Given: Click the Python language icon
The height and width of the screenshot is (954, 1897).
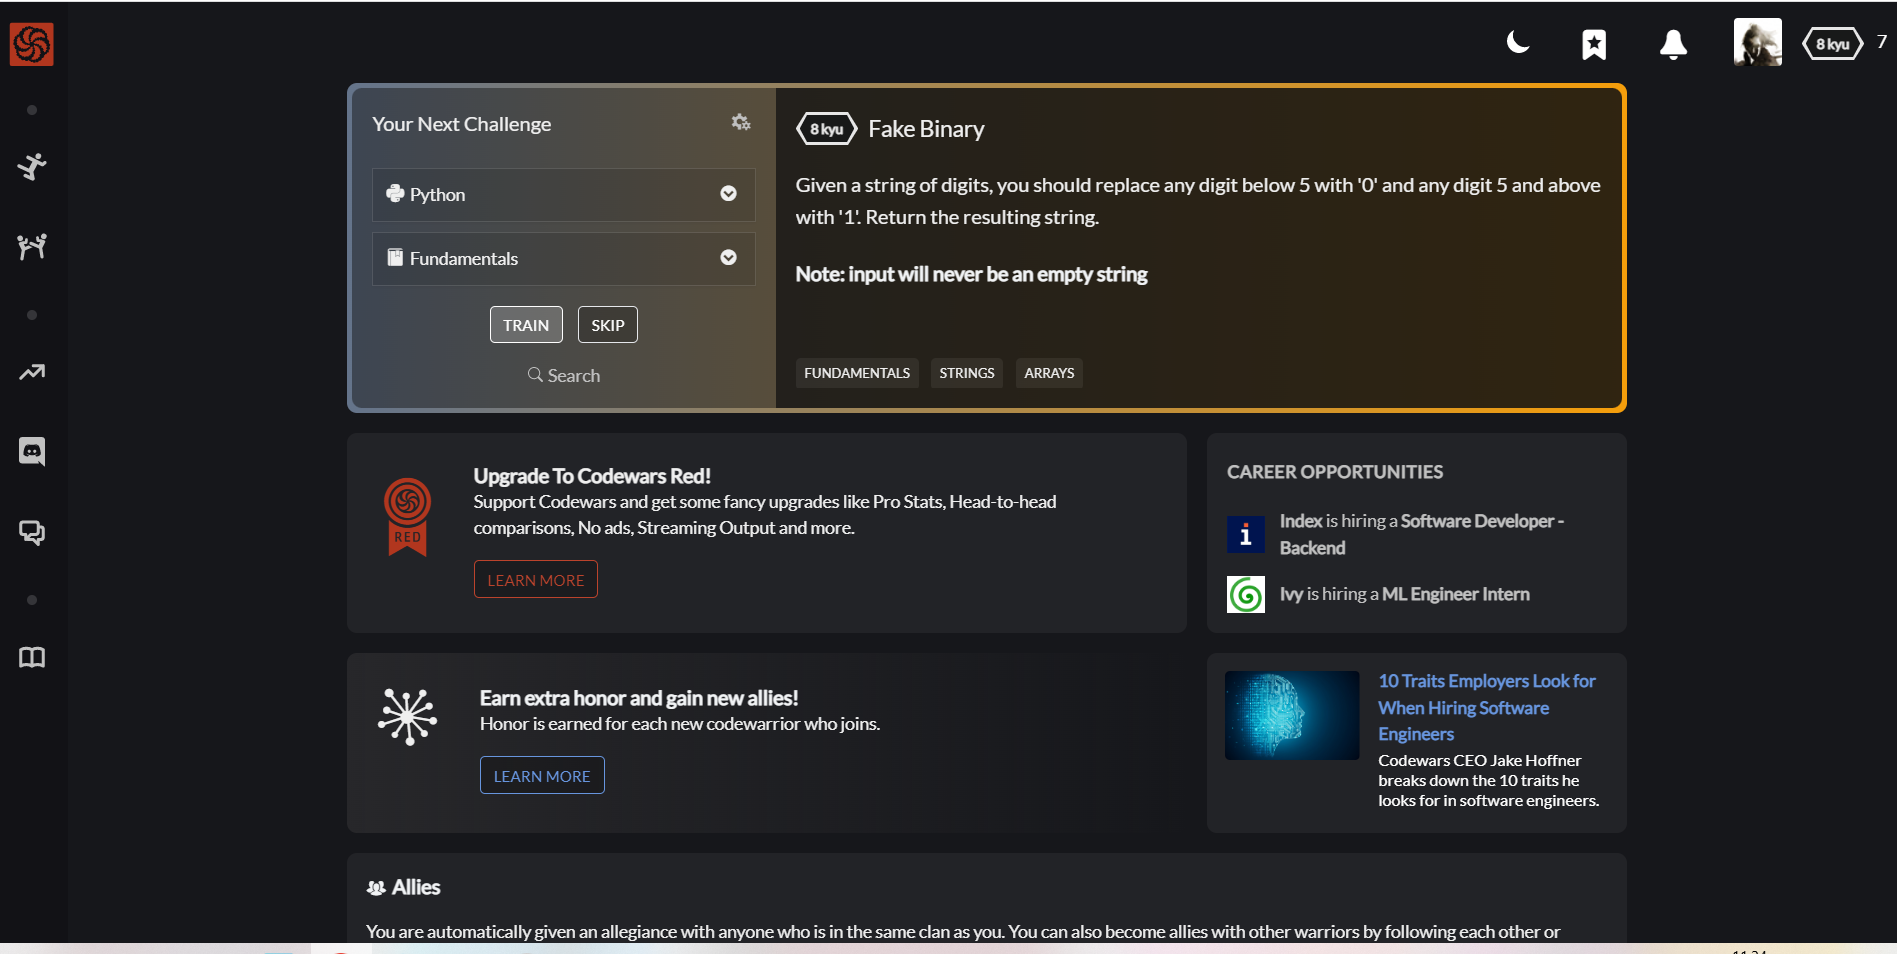Looking at the screenshot, I should pos(395,194).
